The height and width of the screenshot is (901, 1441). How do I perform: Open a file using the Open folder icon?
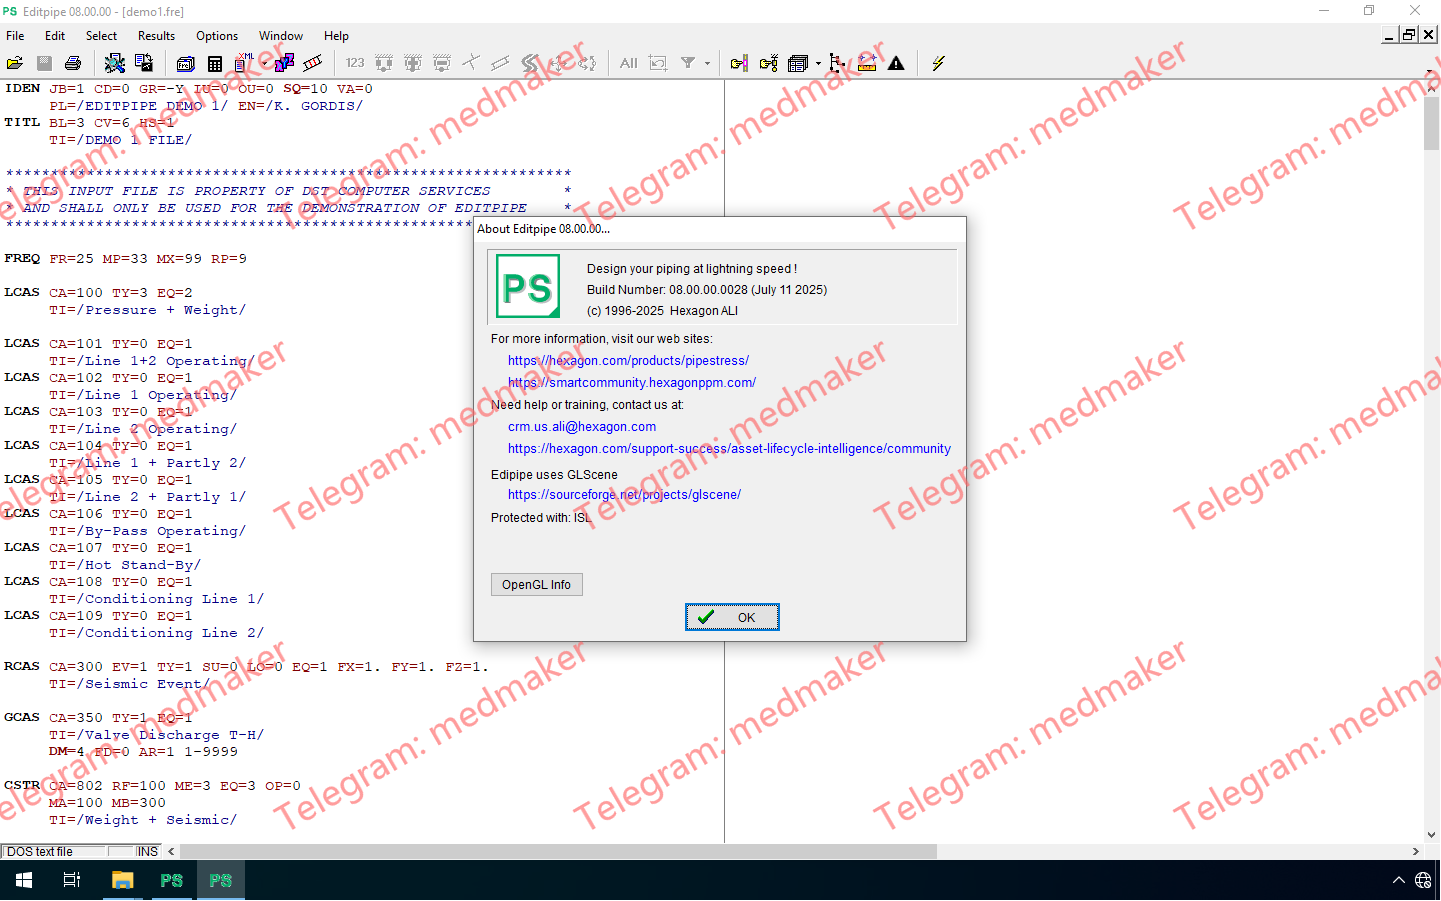point(14,62)
